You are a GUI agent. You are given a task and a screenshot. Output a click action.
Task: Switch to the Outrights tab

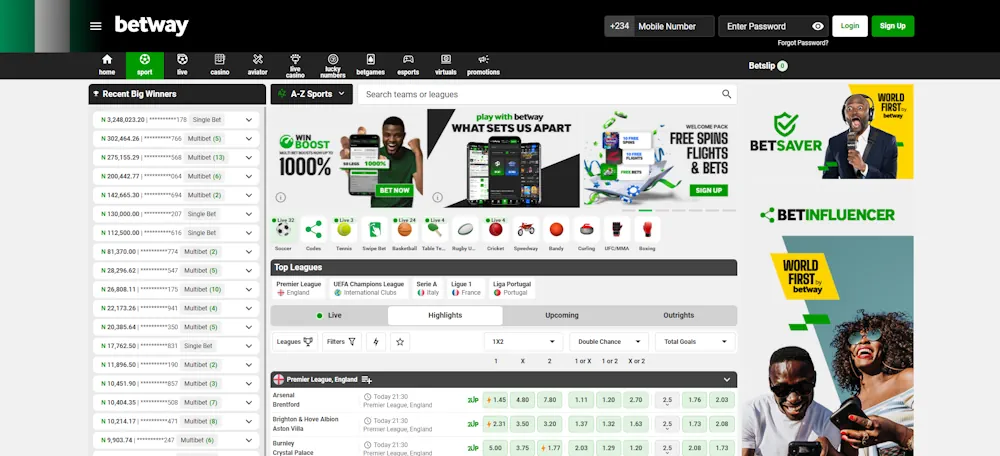(x=679, y=315)
